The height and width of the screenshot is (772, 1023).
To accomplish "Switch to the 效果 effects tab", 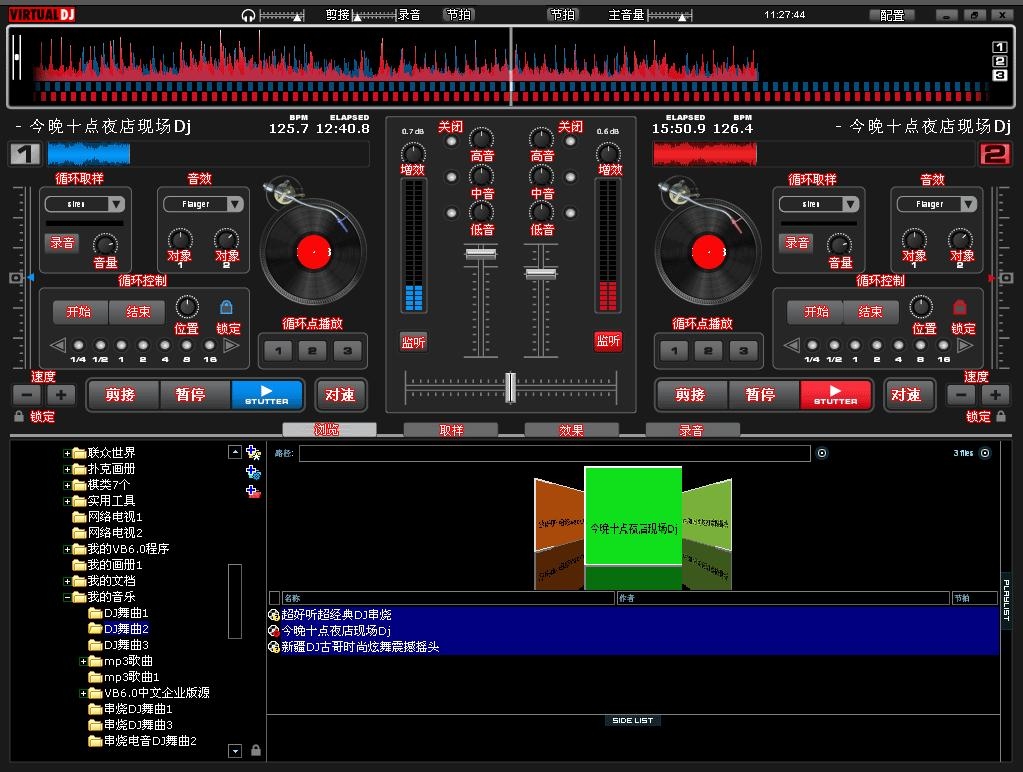I will point(572,430).
